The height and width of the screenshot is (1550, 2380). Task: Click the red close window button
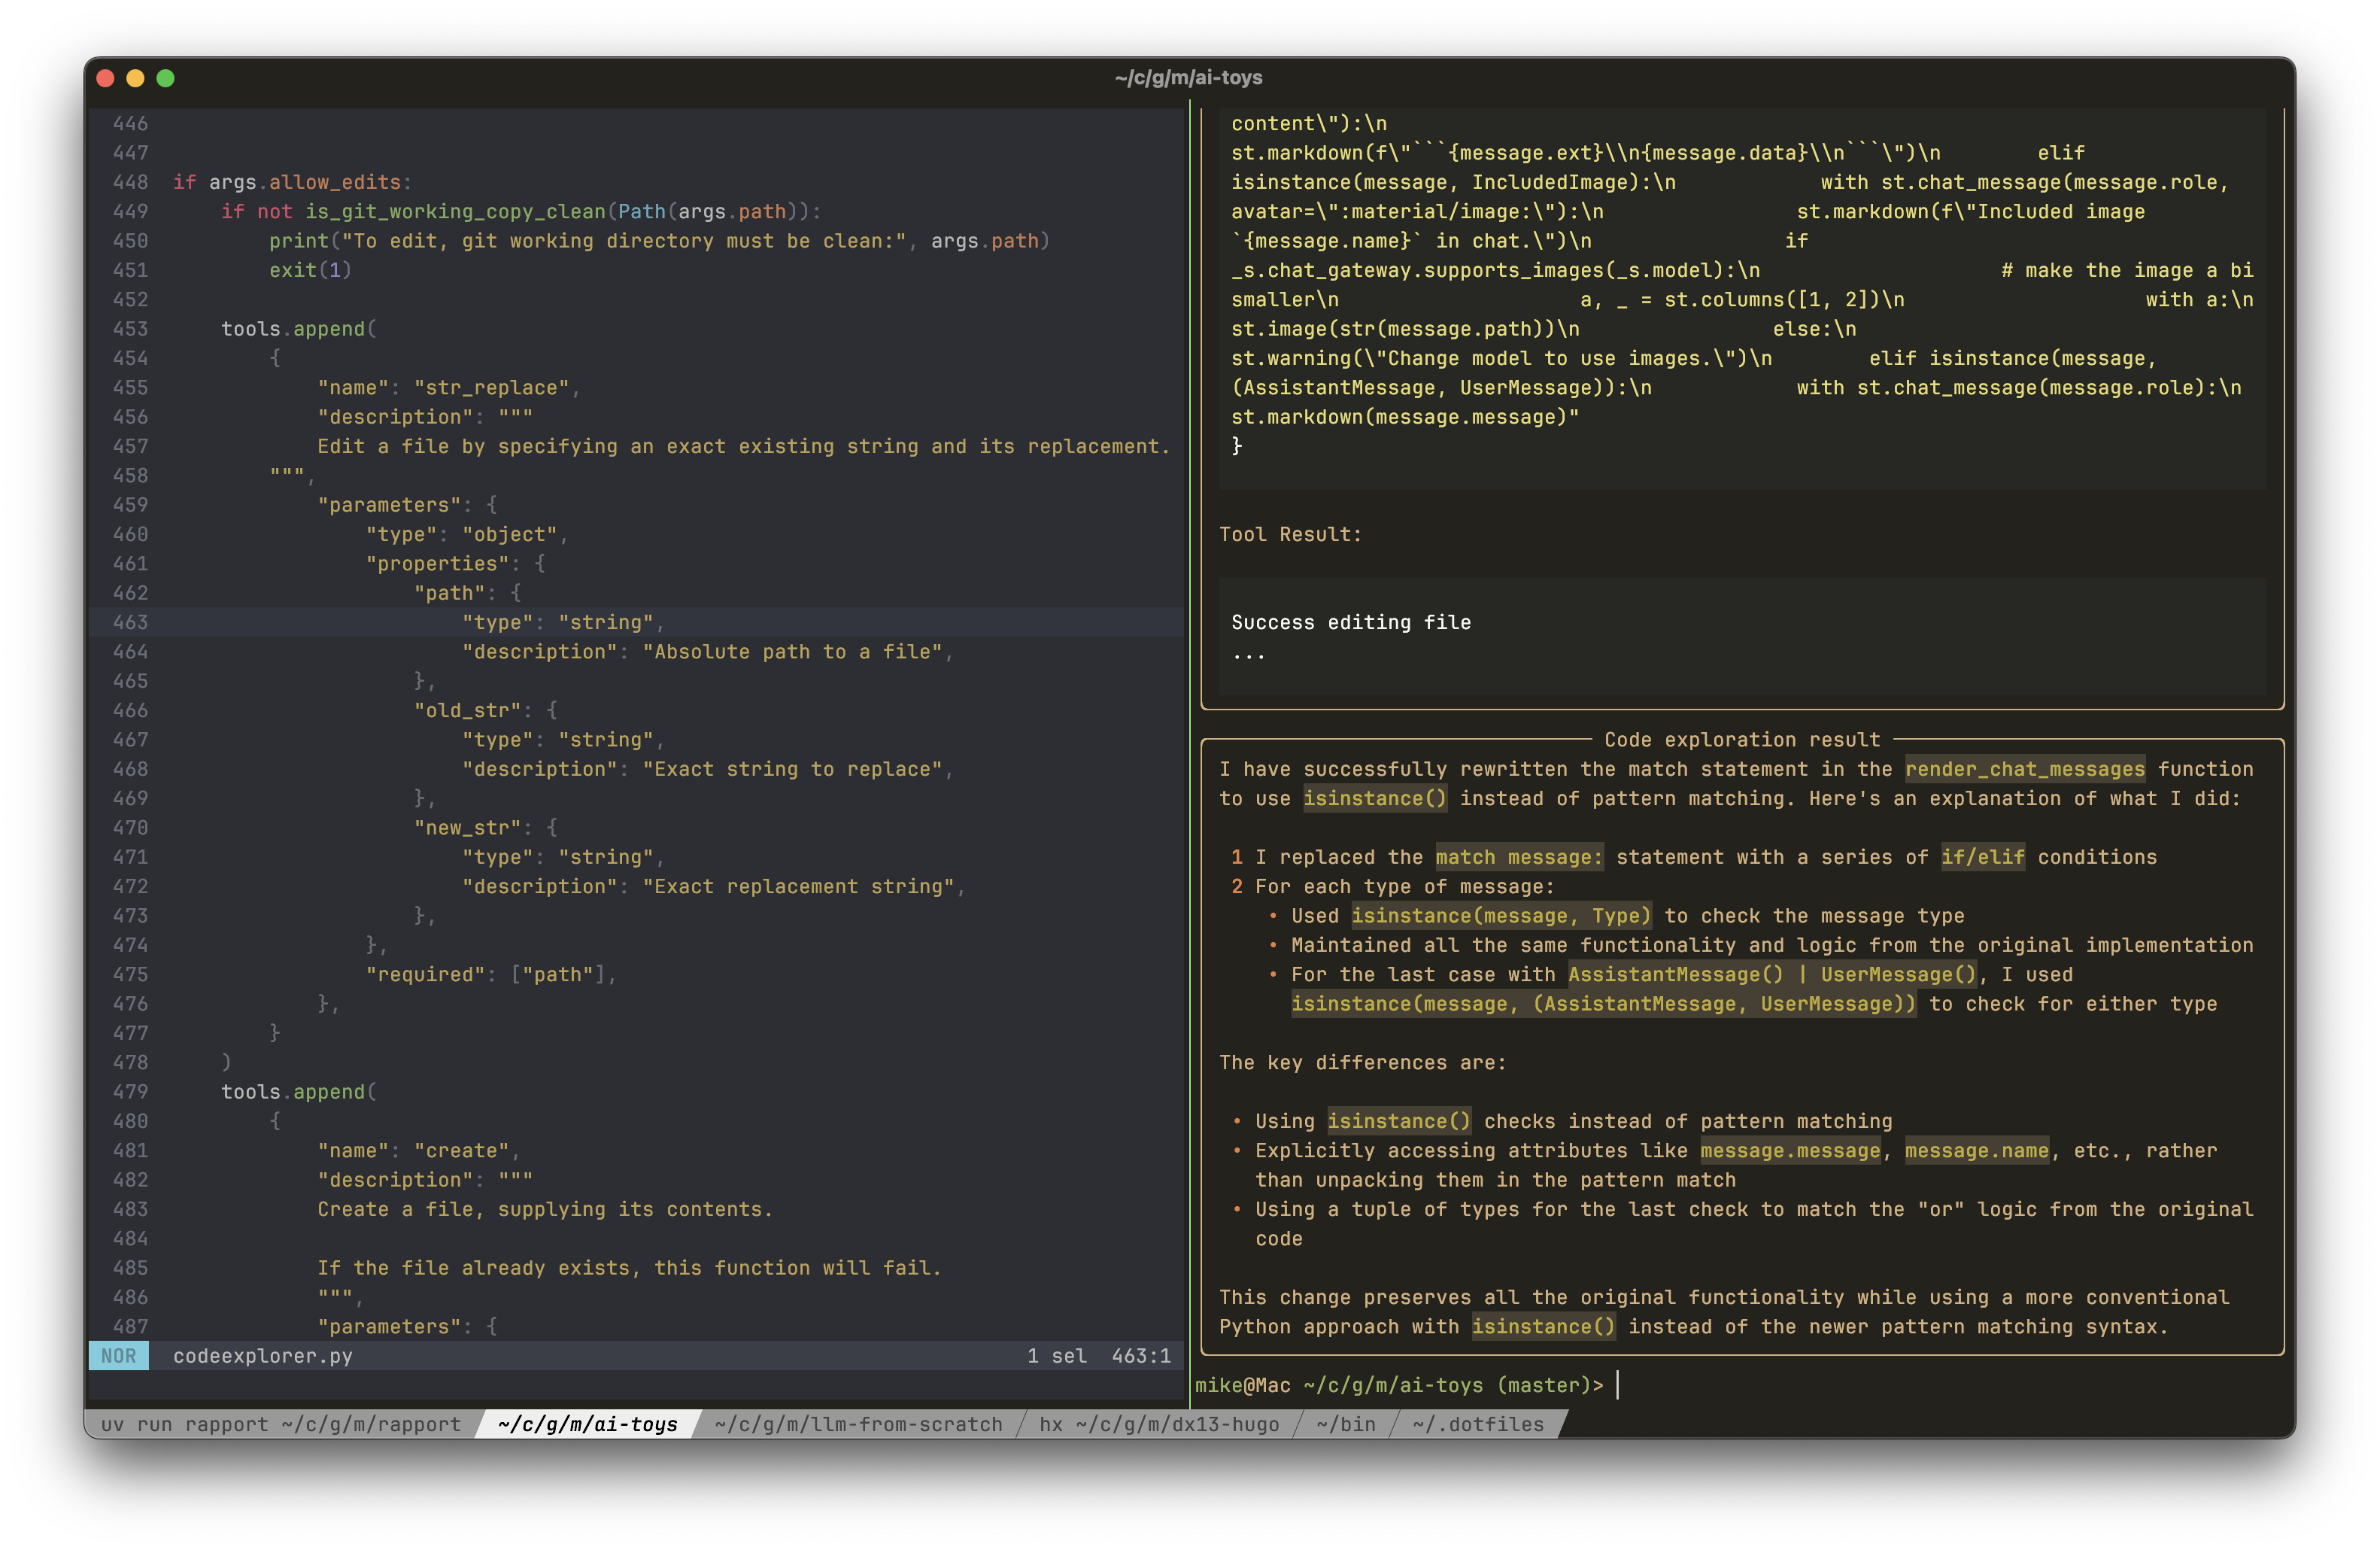[106, 78]
